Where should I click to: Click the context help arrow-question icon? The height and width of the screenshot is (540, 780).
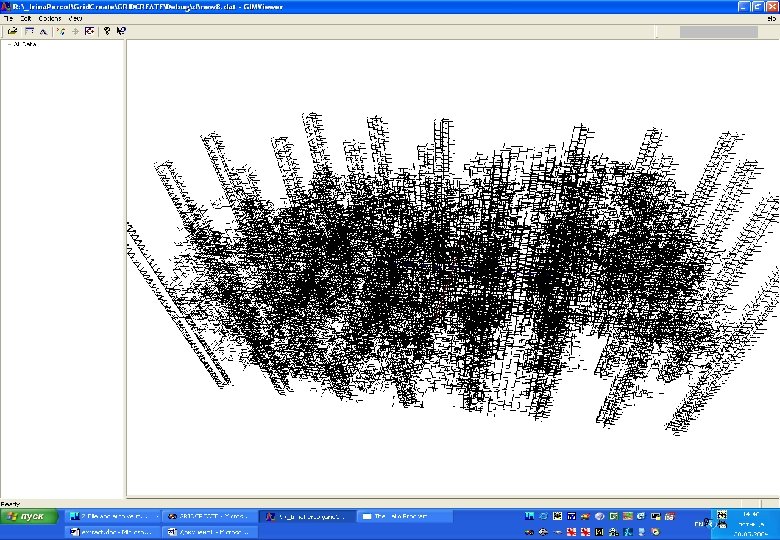coord(121,31)
